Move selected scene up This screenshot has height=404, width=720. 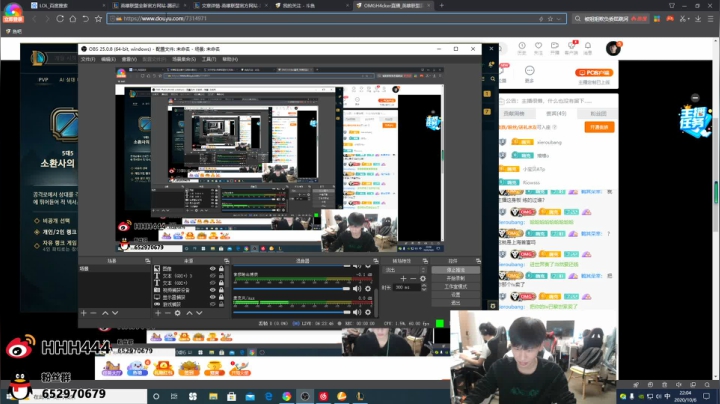[105, 313]
